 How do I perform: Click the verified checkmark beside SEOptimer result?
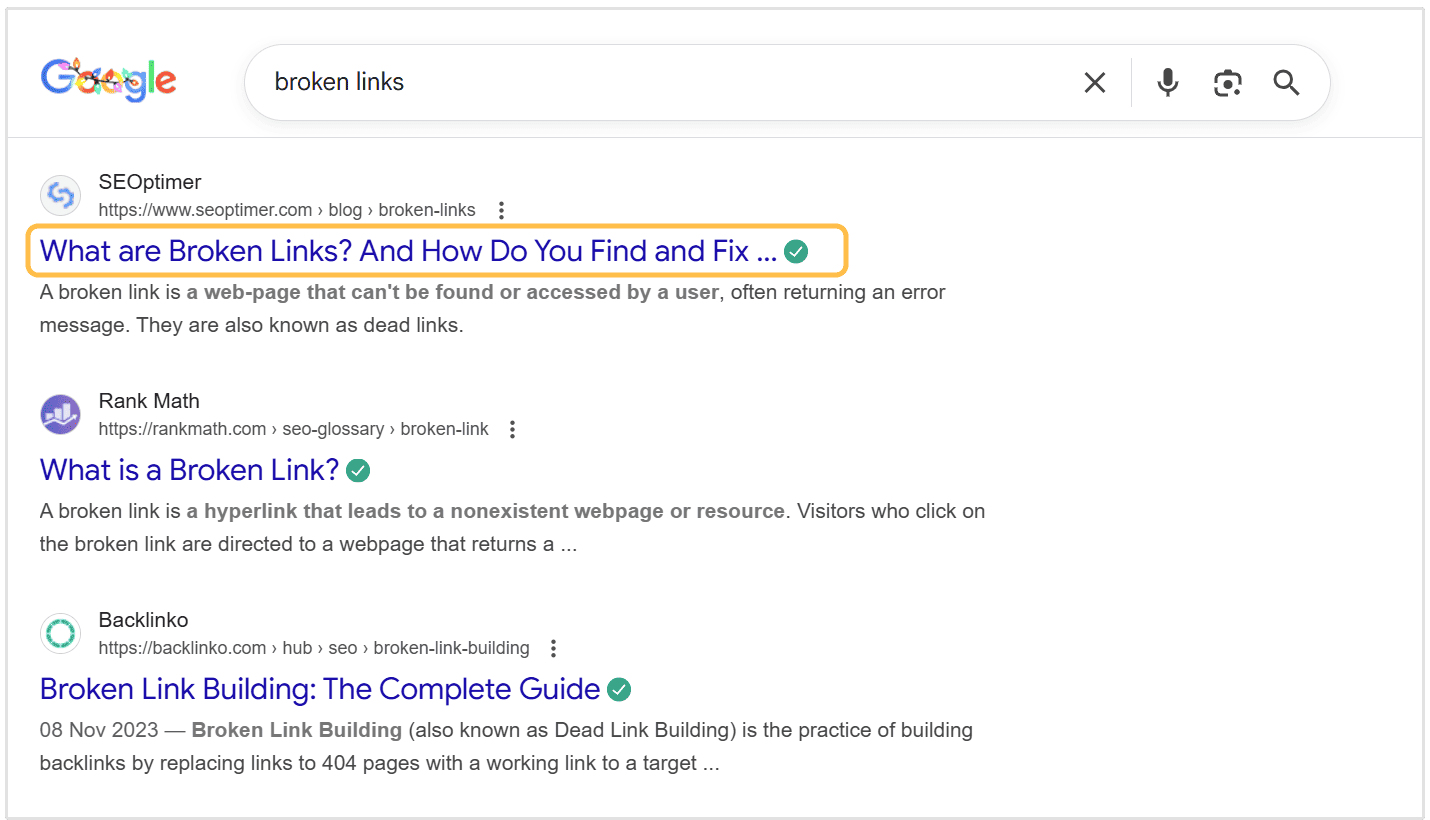[796, 251]
